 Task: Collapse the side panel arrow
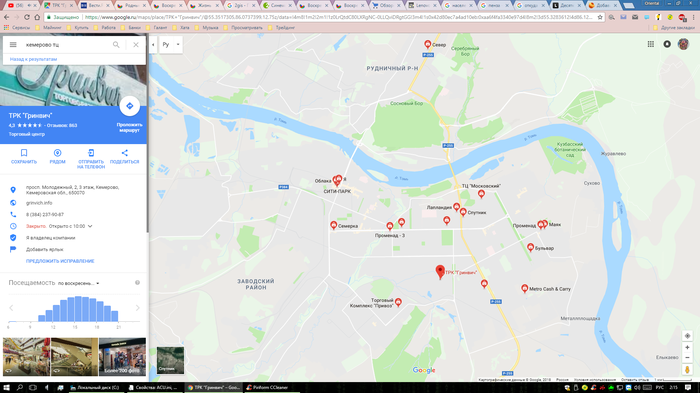tap(153, 45)
